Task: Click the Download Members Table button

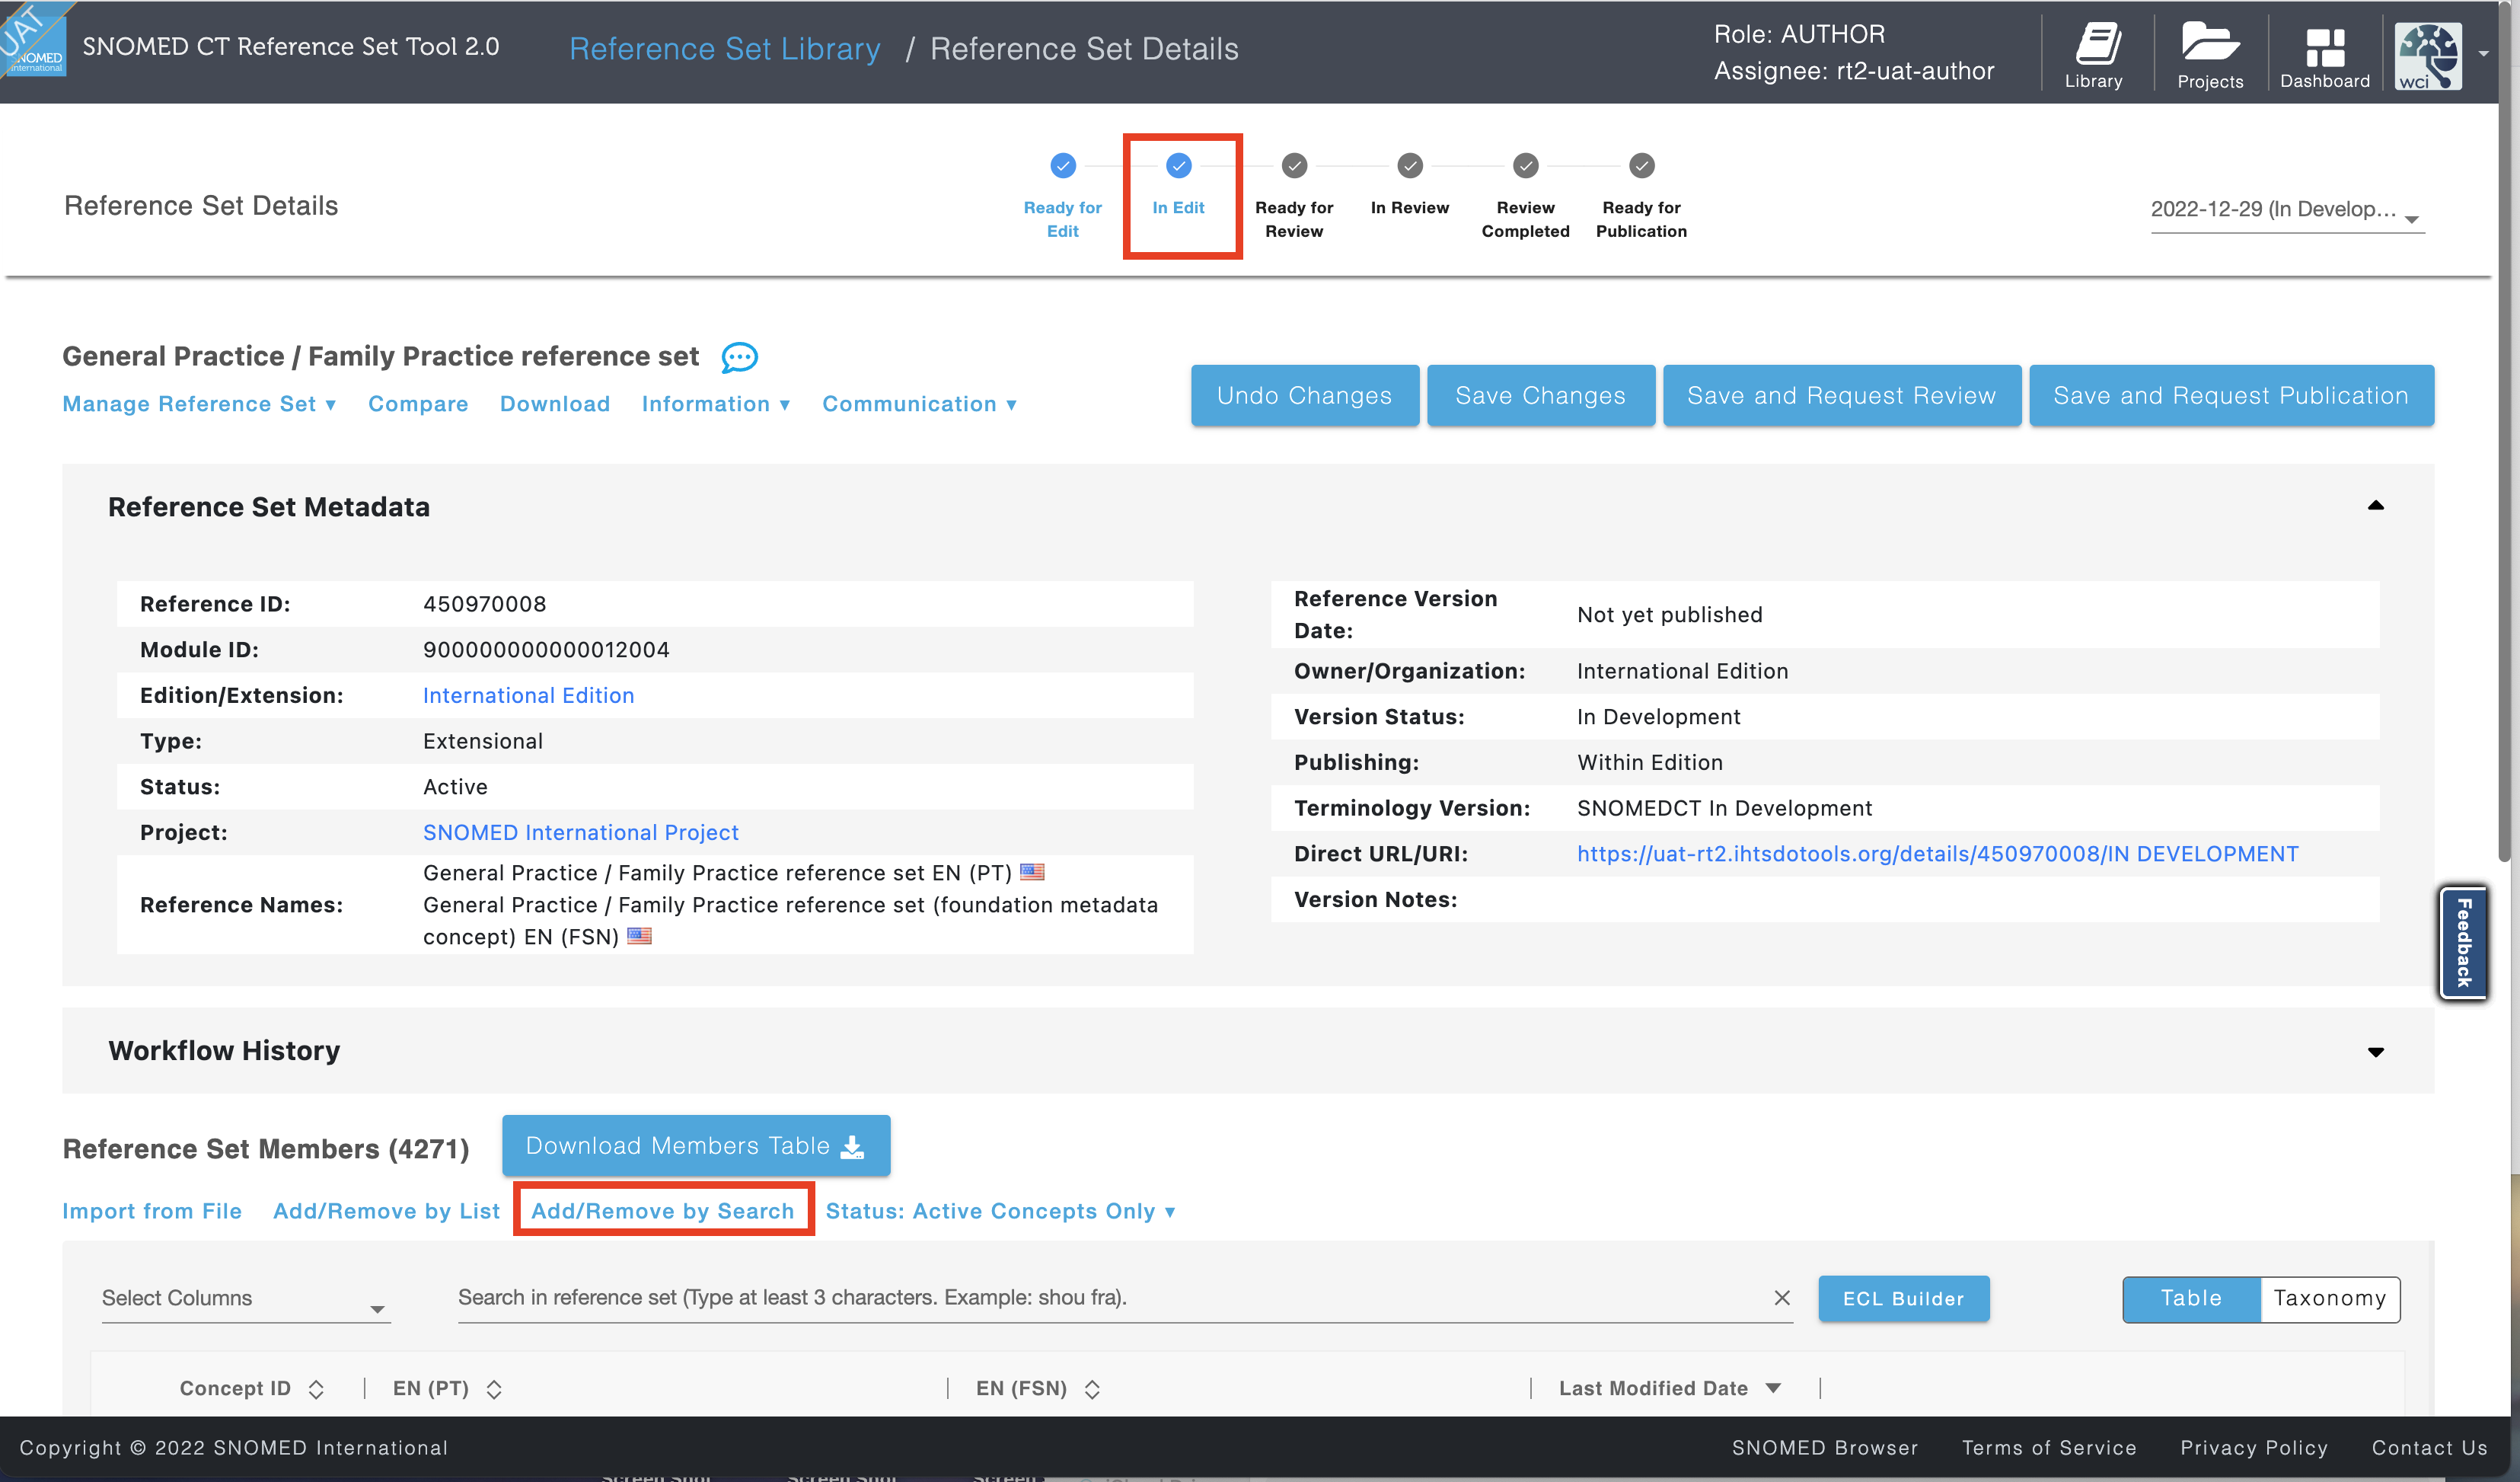Action: [696, 1145]
